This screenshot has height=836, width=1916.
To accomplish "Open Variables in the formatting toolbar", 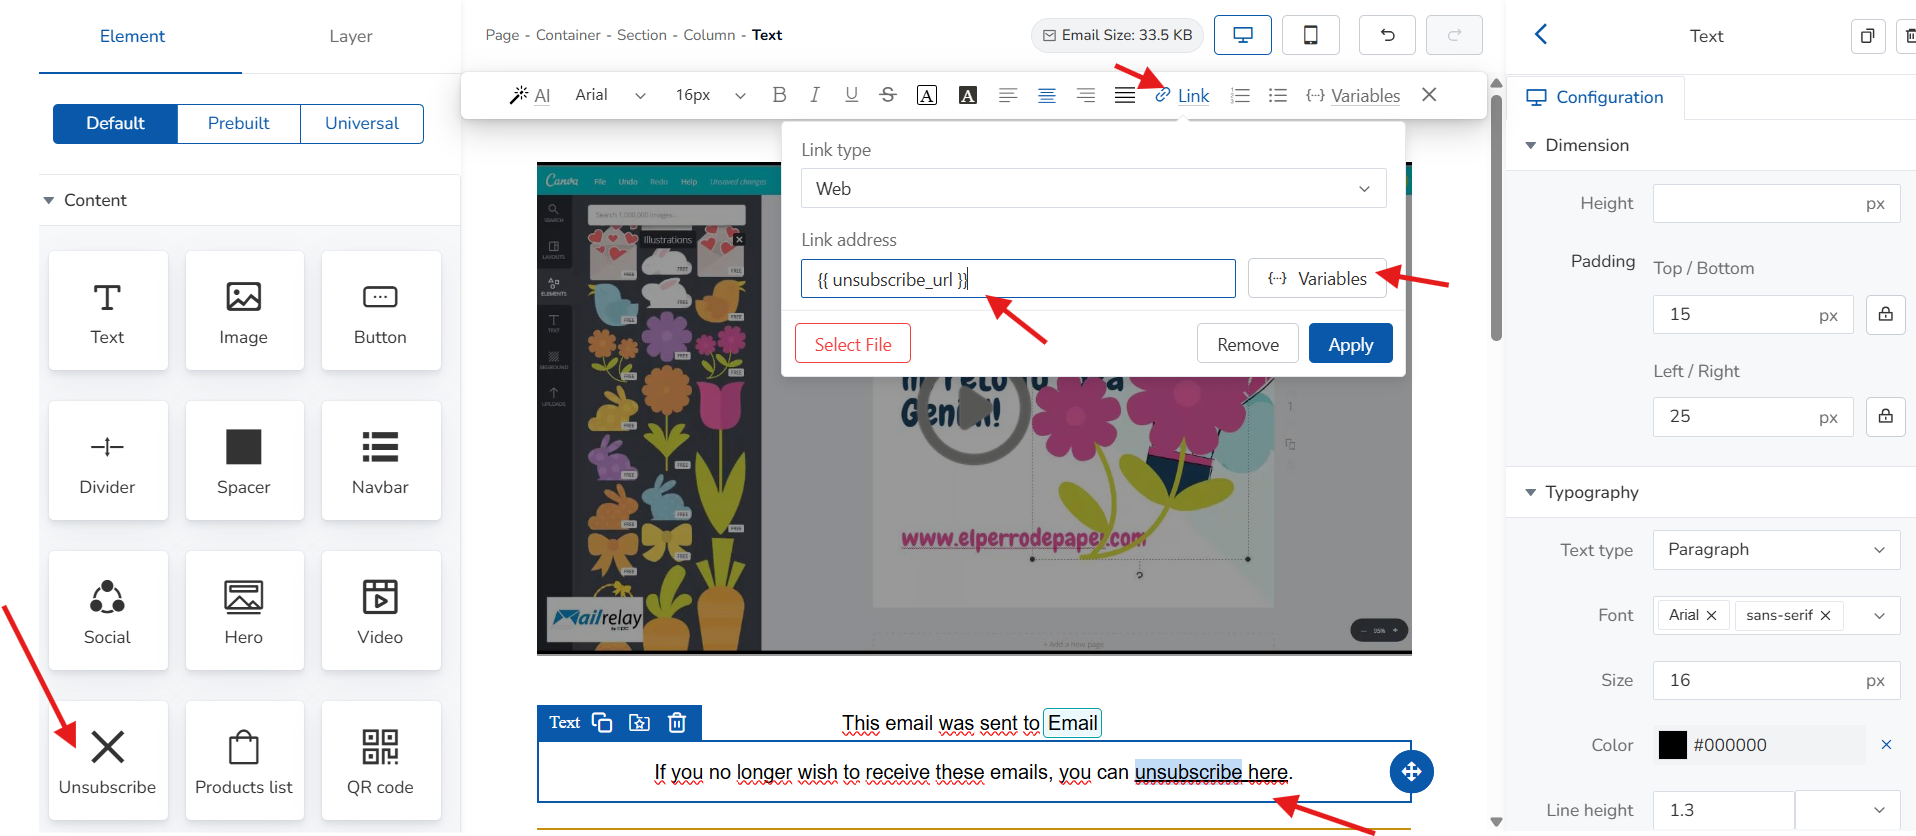I will [x=1353, y=95].
